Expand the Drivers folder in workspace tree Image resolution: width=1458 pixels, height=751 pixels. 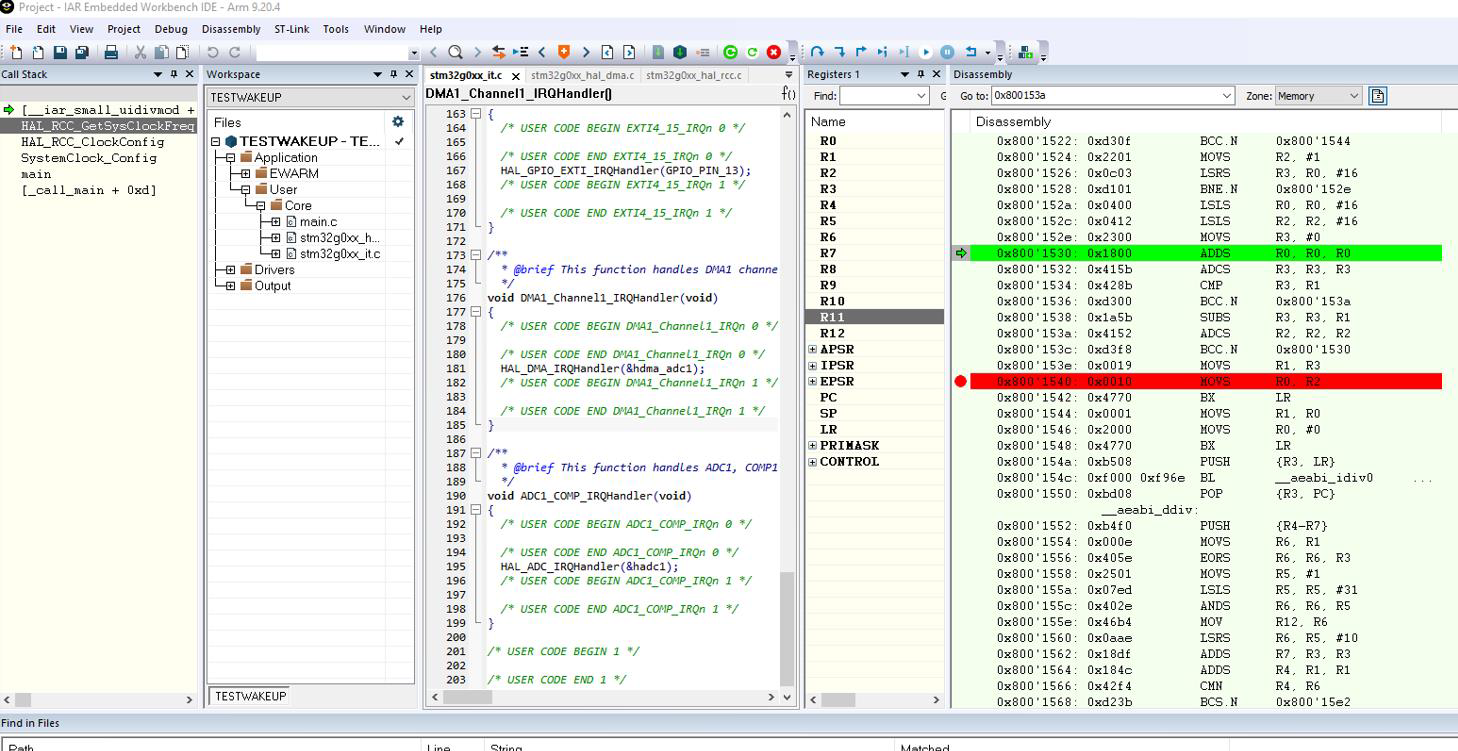click(x=230, y=270)
